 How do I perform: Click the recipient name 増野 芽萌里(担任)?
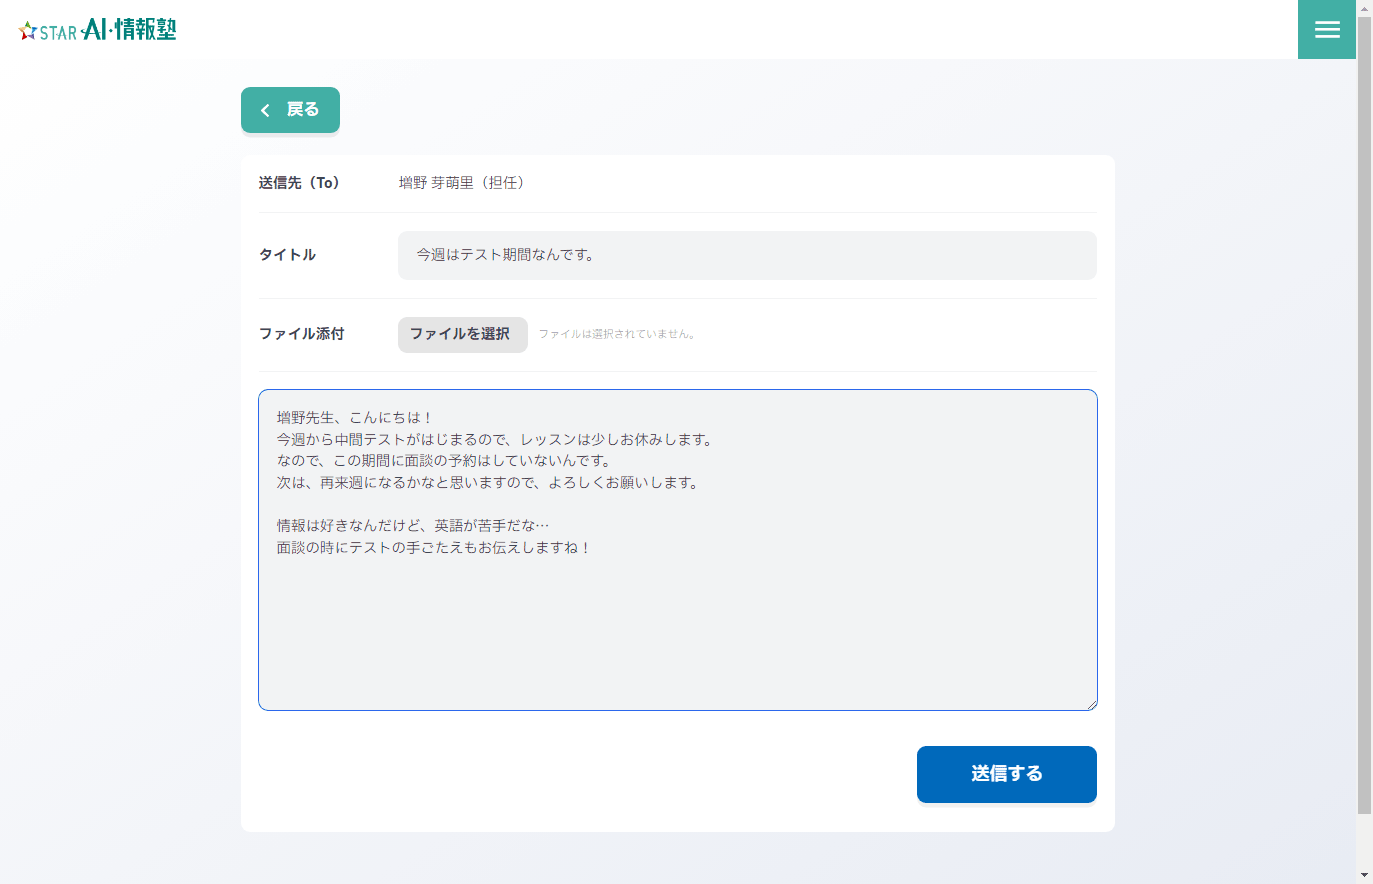click(462, 183)
